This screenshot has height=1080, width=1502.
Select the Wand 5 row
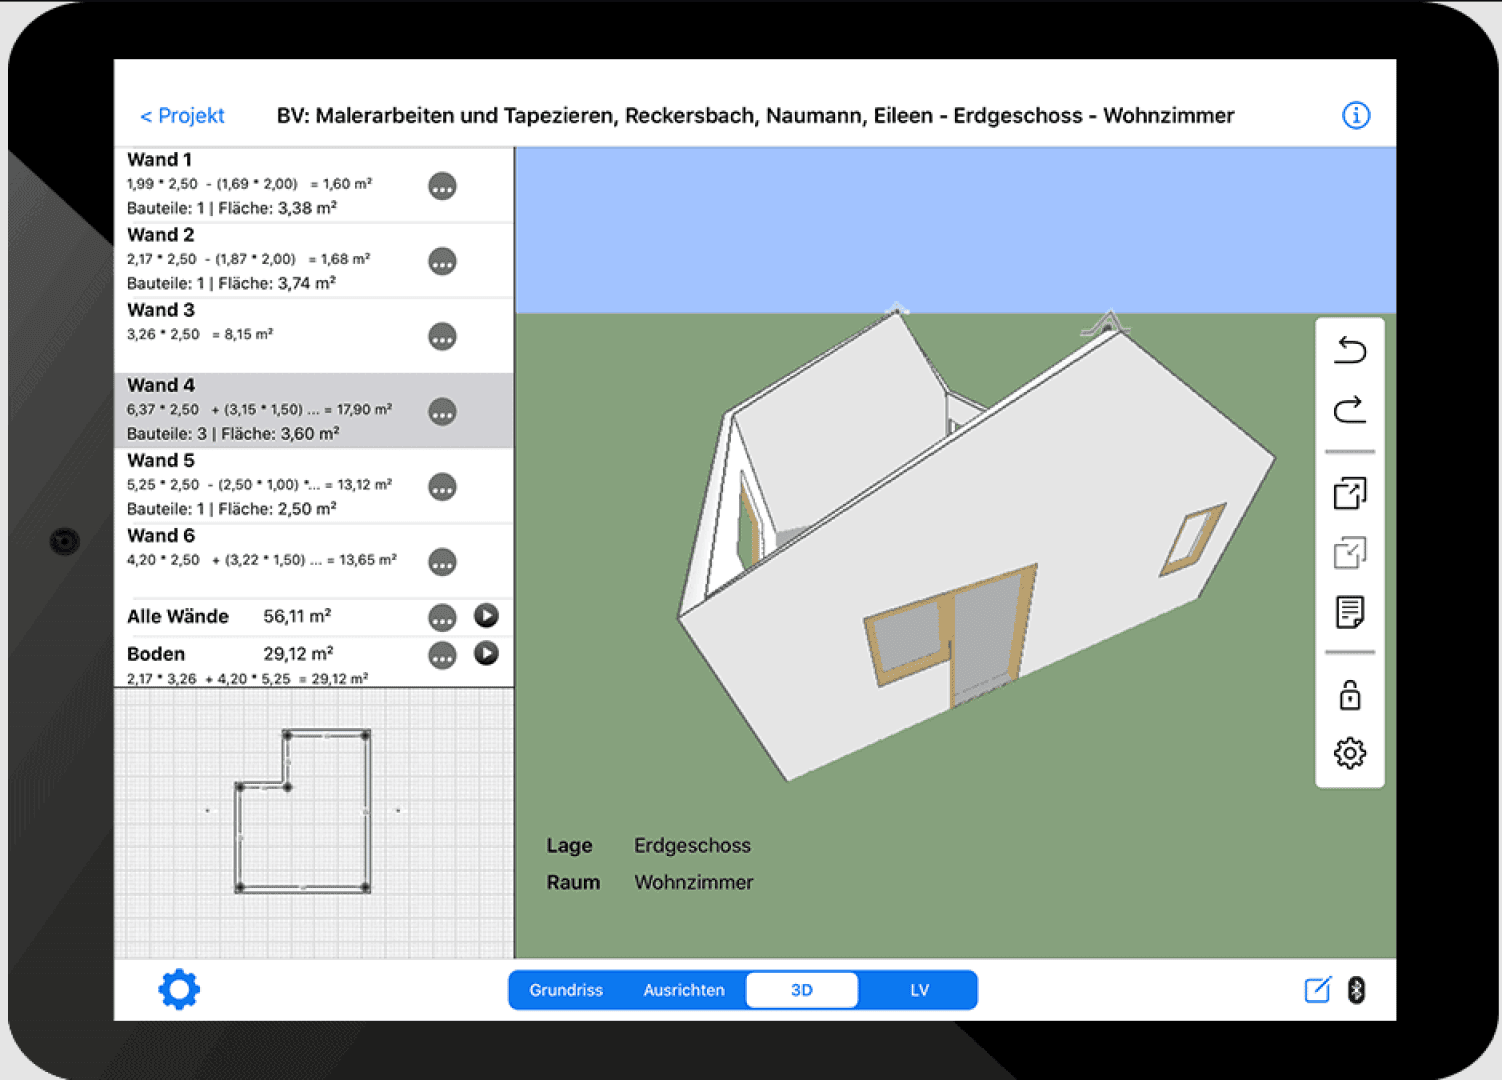tap(314, 485)
